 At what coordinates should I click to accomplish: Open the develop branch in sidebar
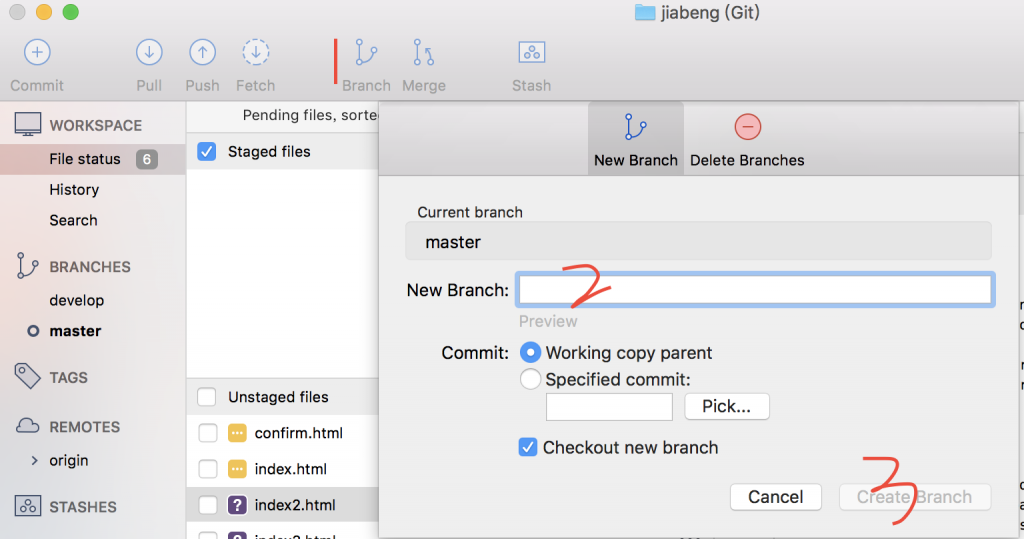(x=76, y=301)
